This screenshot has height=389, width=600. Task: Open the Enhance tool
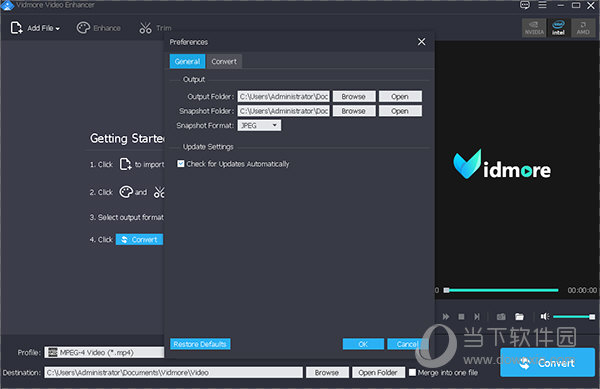(x=98, y=28)
